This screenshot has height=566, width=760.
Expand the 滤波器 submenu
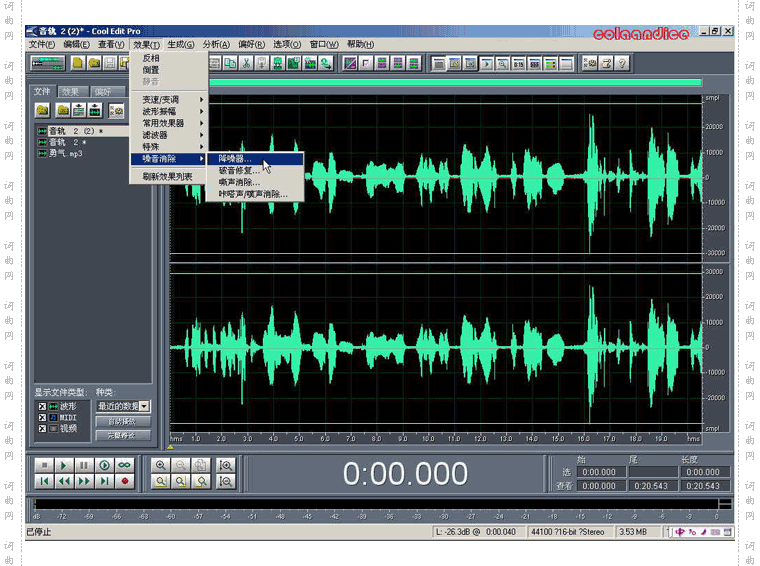pos(170,135)
